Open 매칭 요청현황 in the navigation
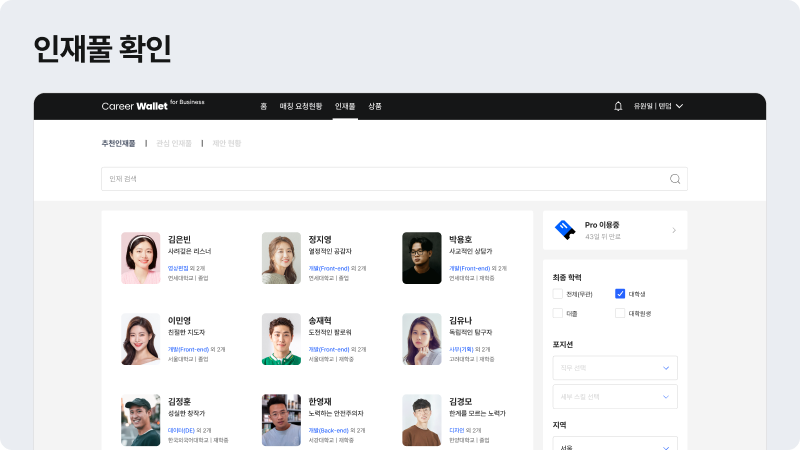This screenshot has height=450, width=800. [x=301, y=106]
